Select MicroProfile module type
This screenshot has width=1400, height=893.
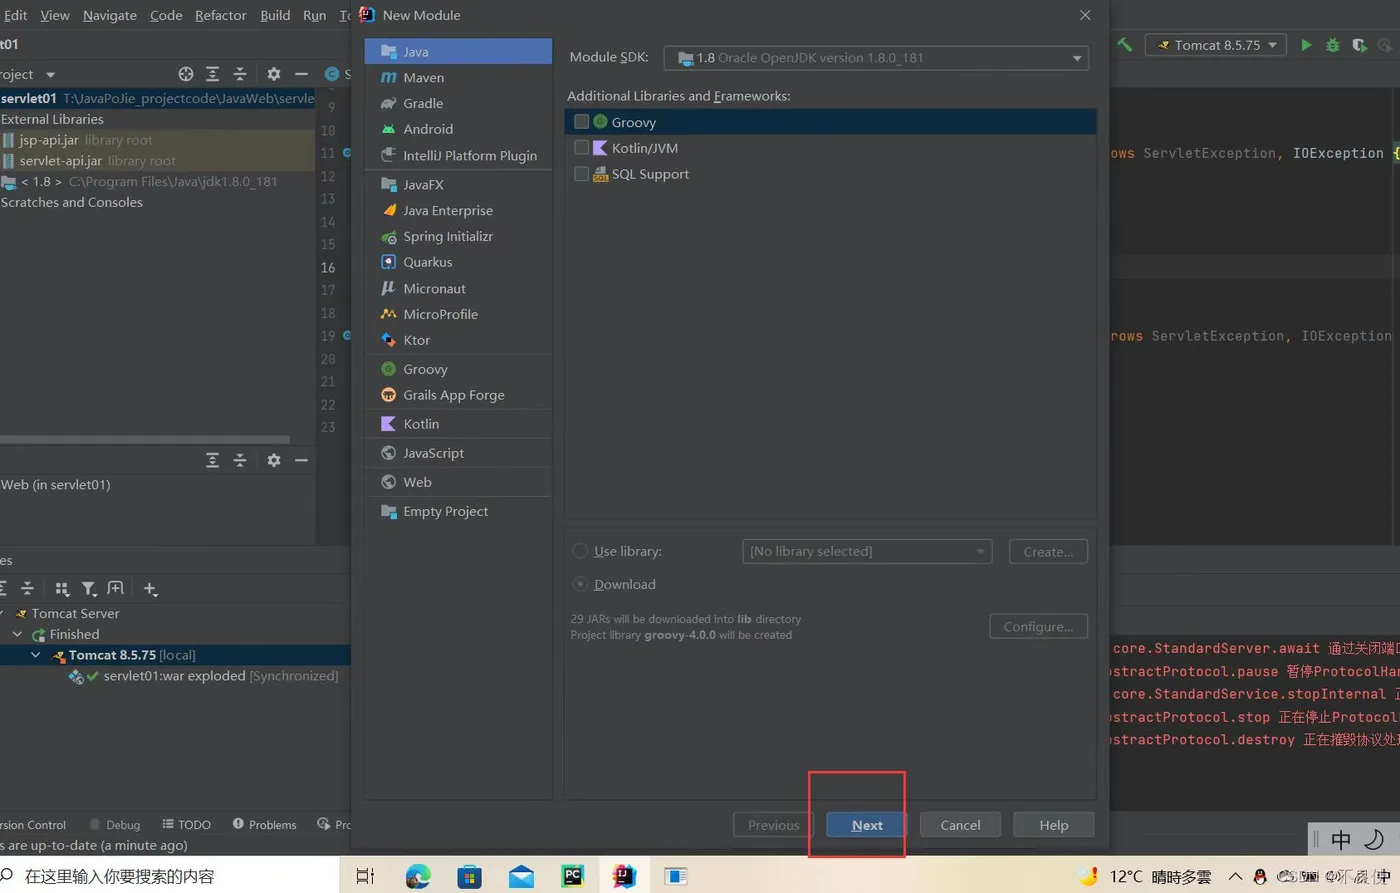pyautogui.click(x=458, y=314)
